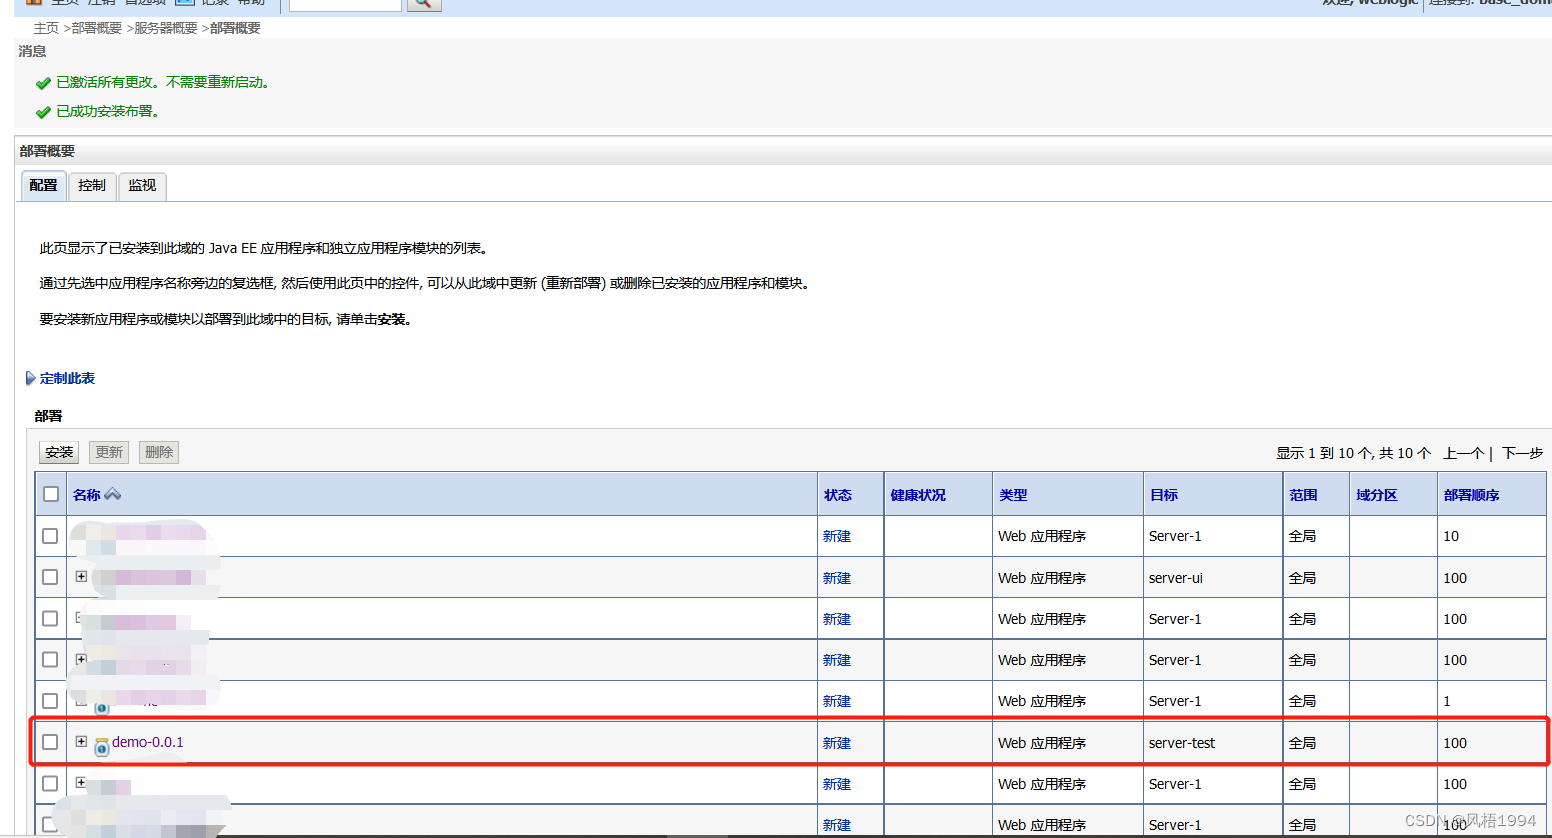Viewport: 1552px width, 838px height.
Task: Select the checkbox of the server-ui row
Action: click(x=50, y=577)
